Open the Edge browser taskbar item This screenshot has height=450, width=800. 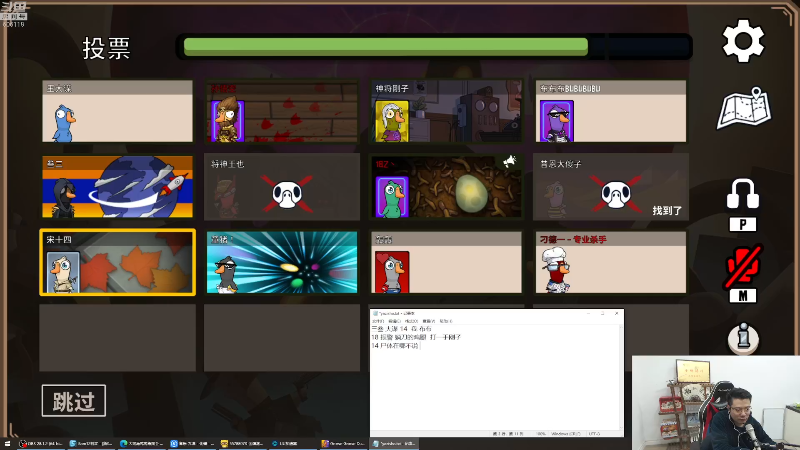click(x=142, y=444)
